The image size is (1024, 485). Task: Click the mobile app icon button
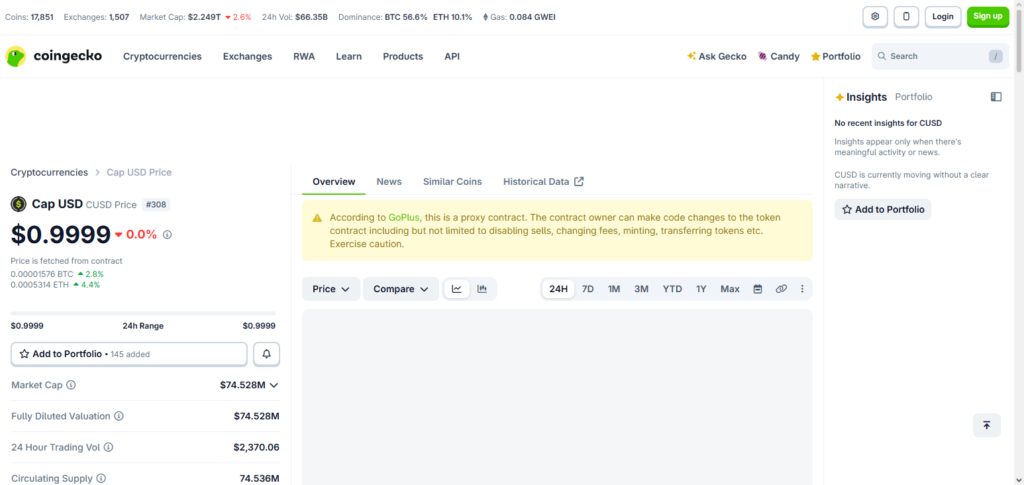click(906, 17)
